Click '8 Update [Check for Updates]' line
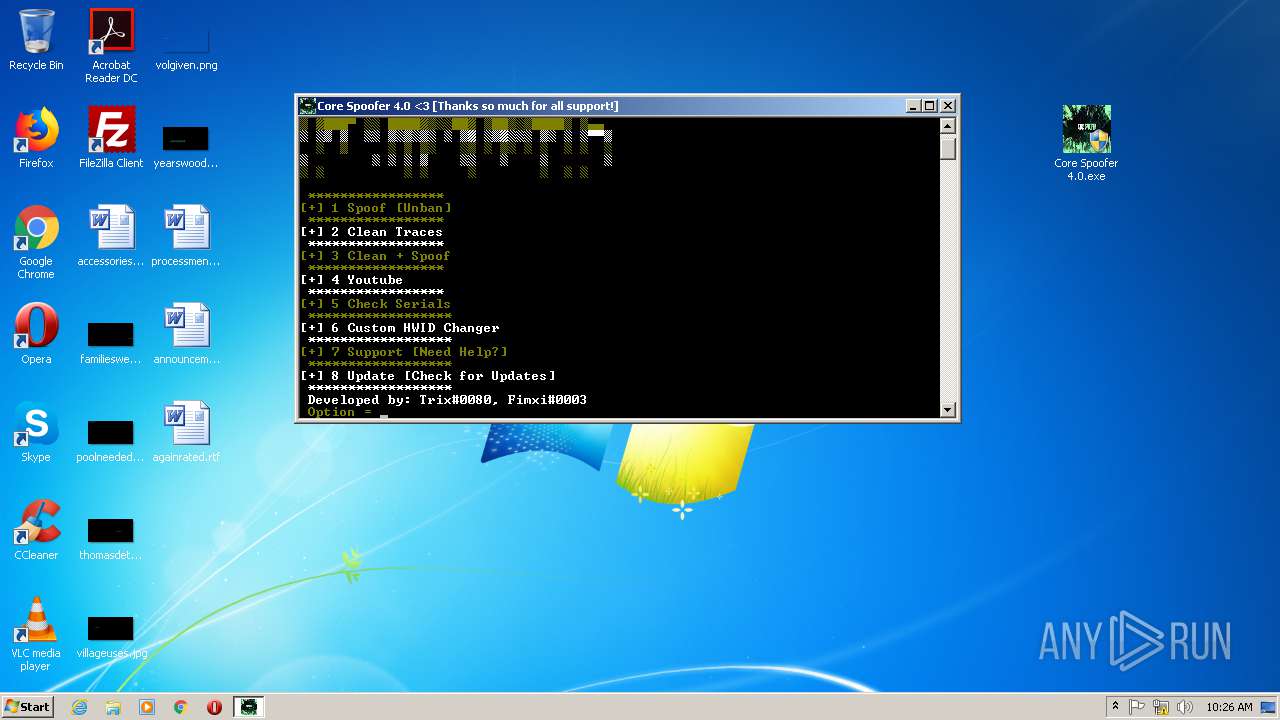 tap(428, 376)
